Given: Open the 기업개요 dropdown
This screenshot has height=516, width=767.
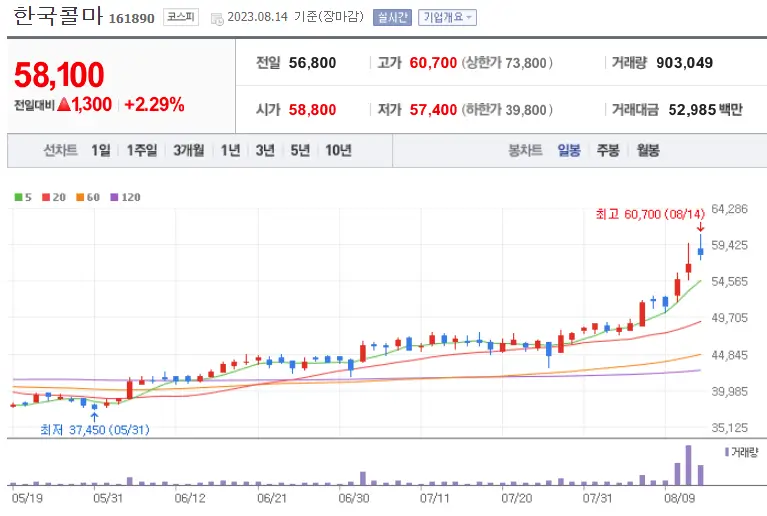Looking at the screenshot, I should tap(447, 18).
